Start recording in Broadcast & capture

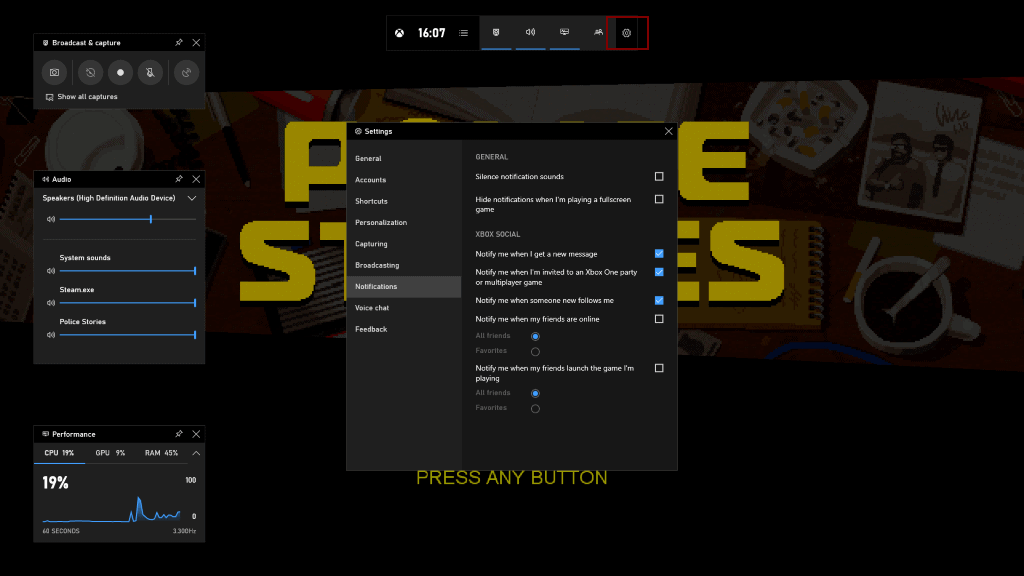121,72
